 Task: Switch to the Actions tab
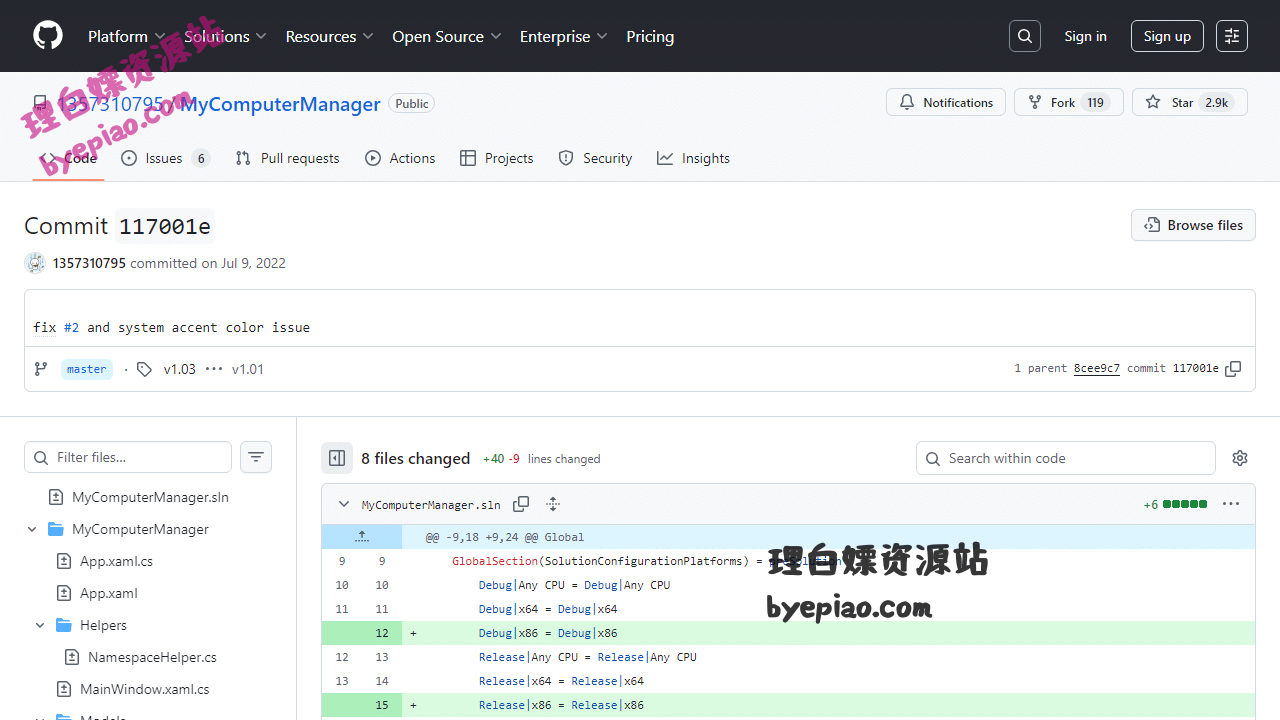(x=400, y=158)
